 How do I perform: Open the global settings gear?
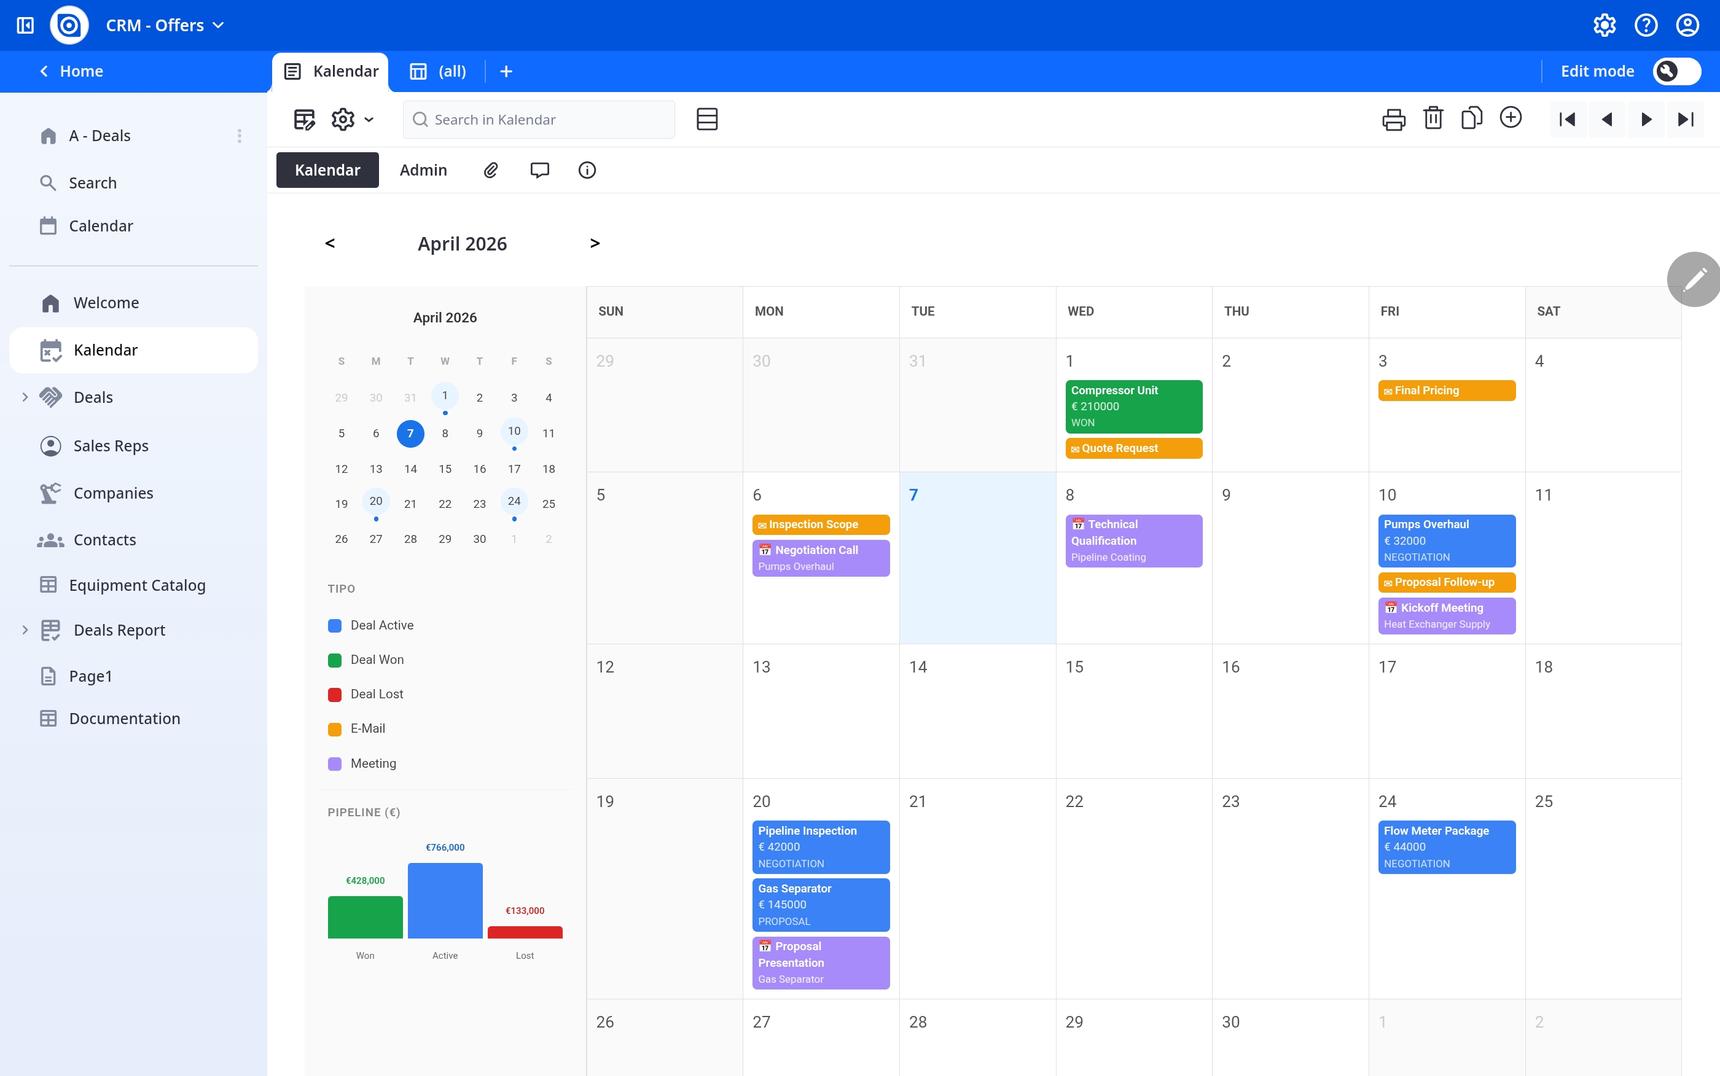click(x=1604, y=25)
